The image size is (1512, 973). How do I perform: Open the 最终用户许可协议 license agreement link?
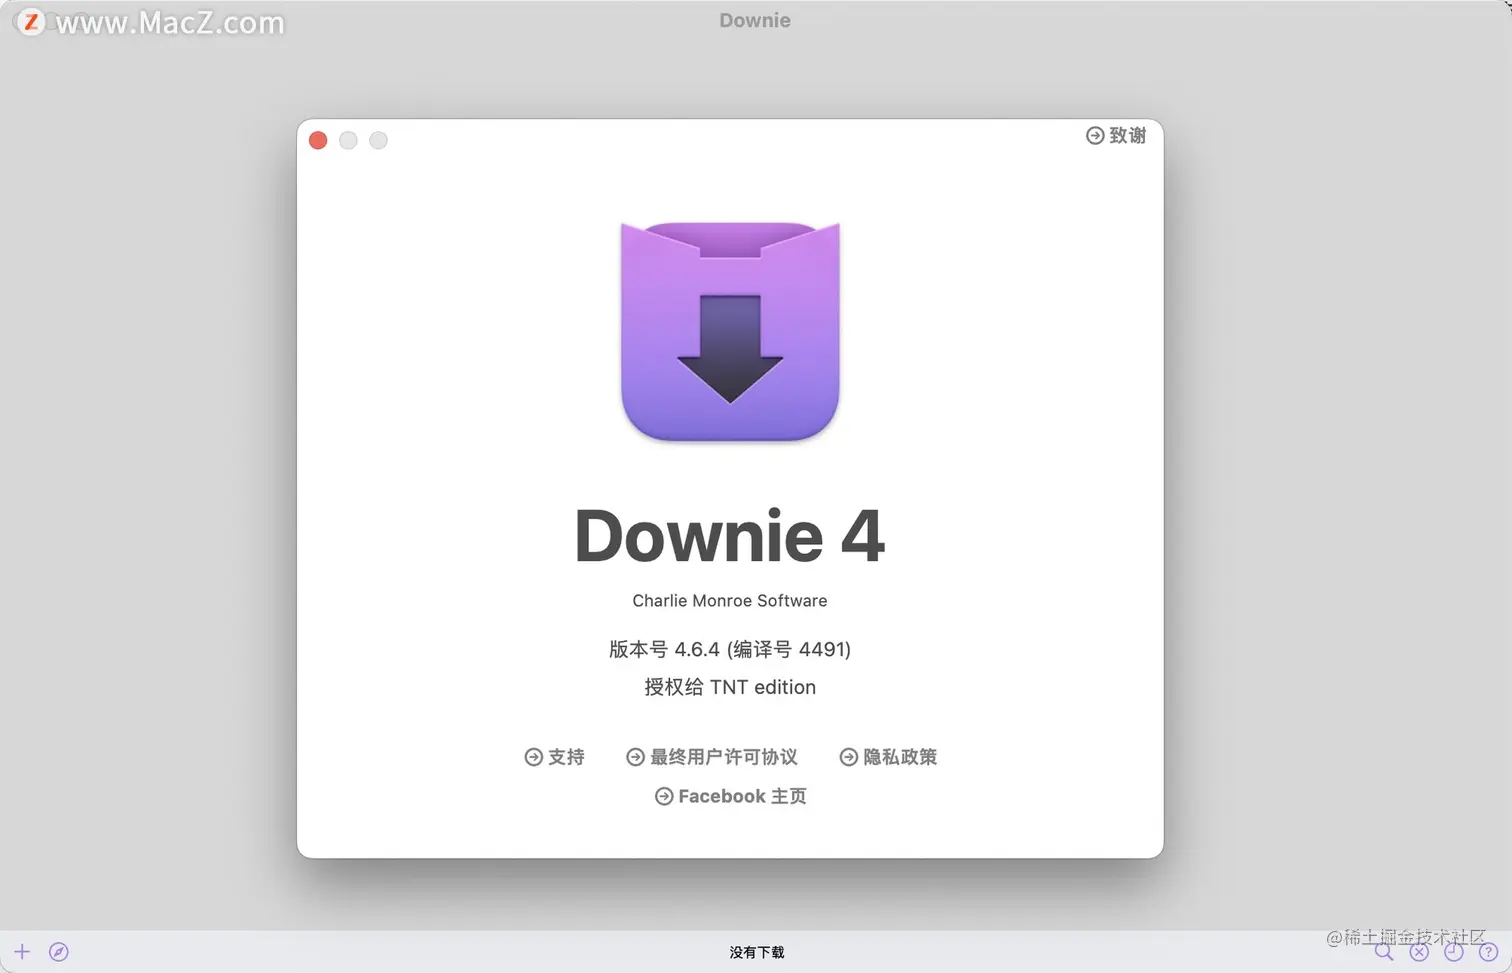click(x=712, y=757)
